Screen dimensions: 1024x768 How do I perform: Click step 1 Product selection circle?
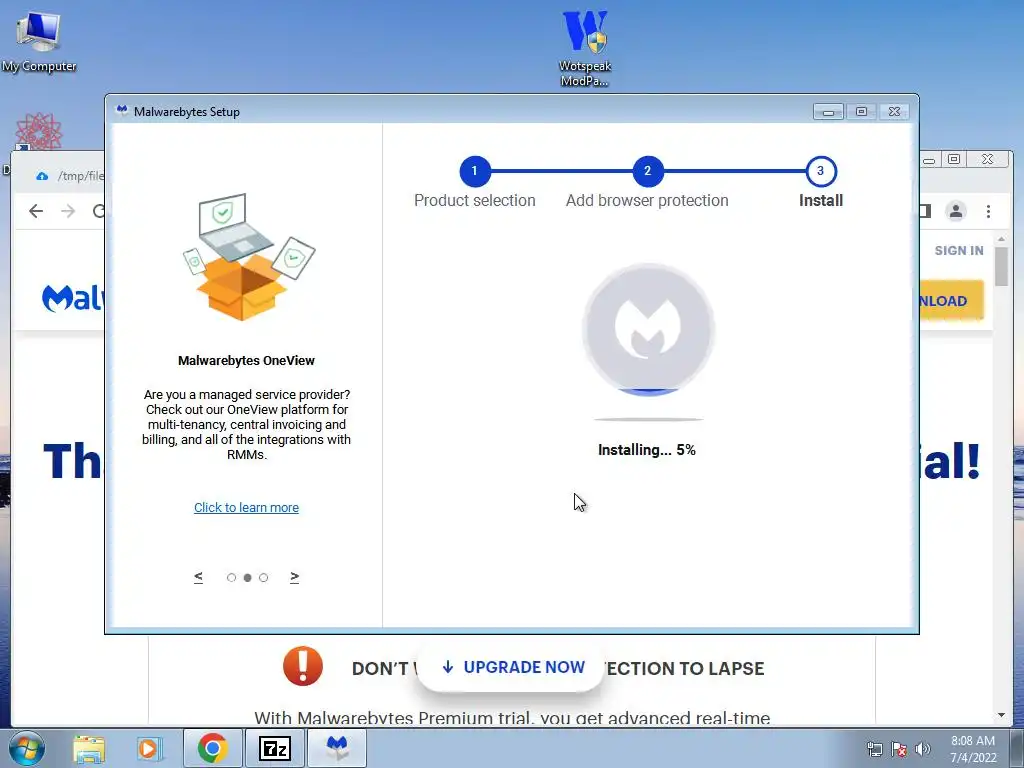[475, 171]
